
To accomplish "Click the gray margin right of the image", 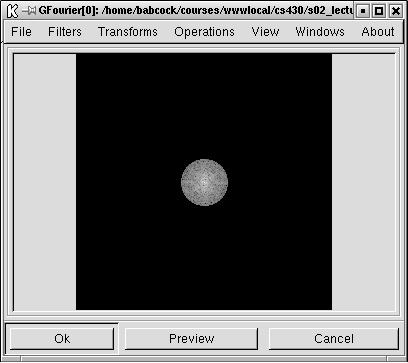I will (363, 182).
